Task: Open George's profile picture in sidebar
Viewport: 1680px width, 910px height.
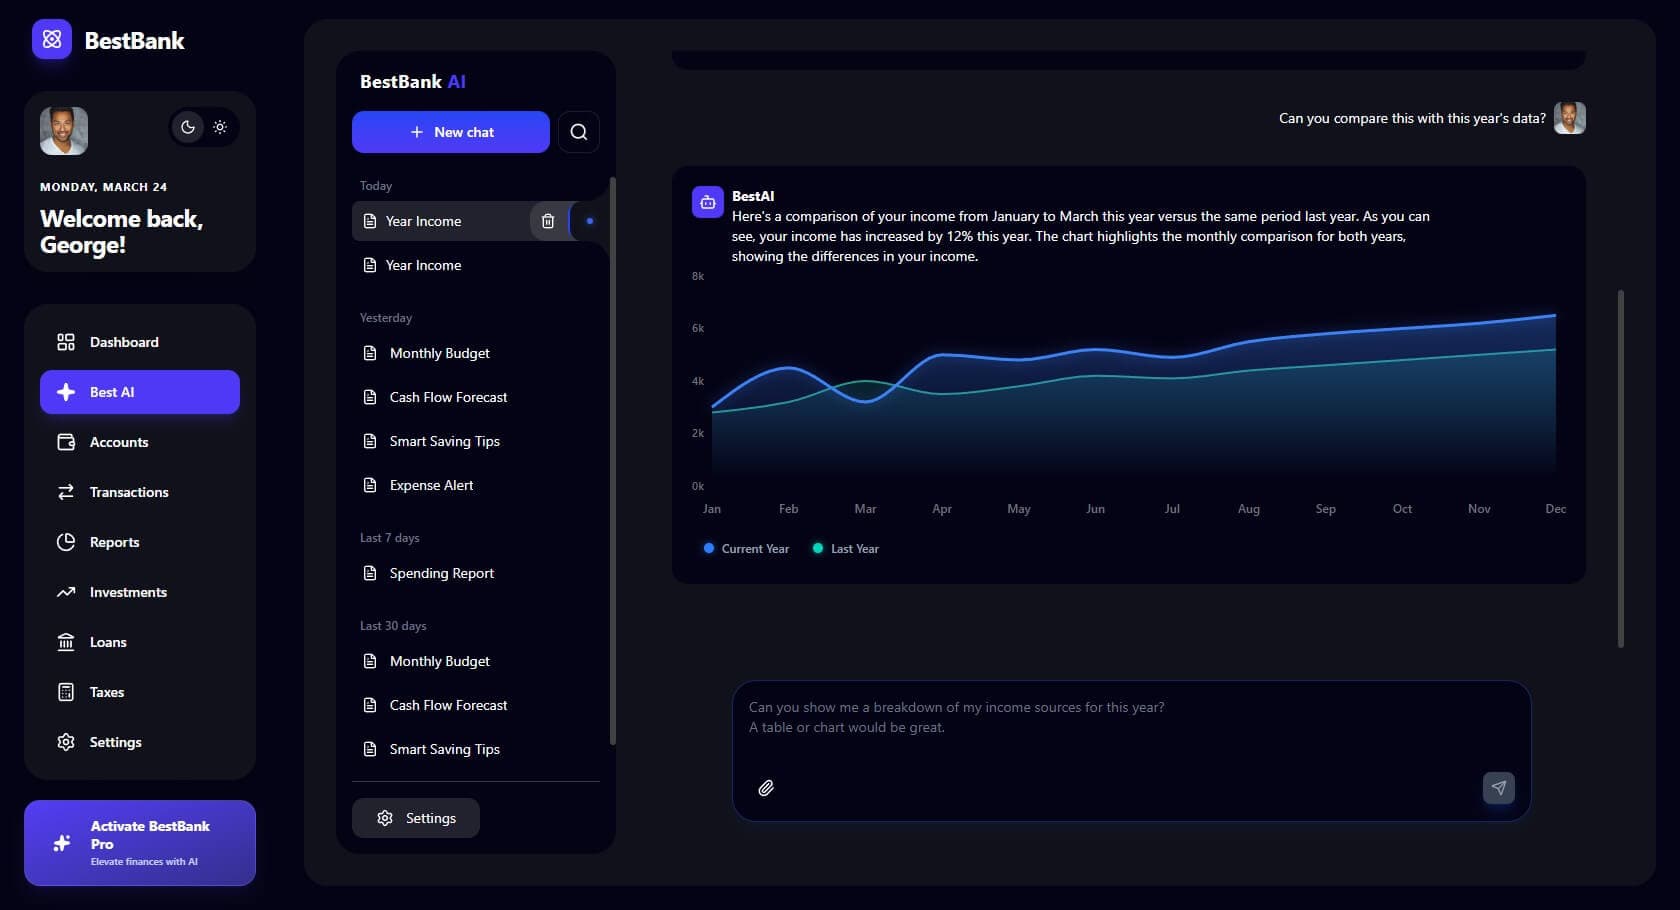Action: click(x=64, y=131)
